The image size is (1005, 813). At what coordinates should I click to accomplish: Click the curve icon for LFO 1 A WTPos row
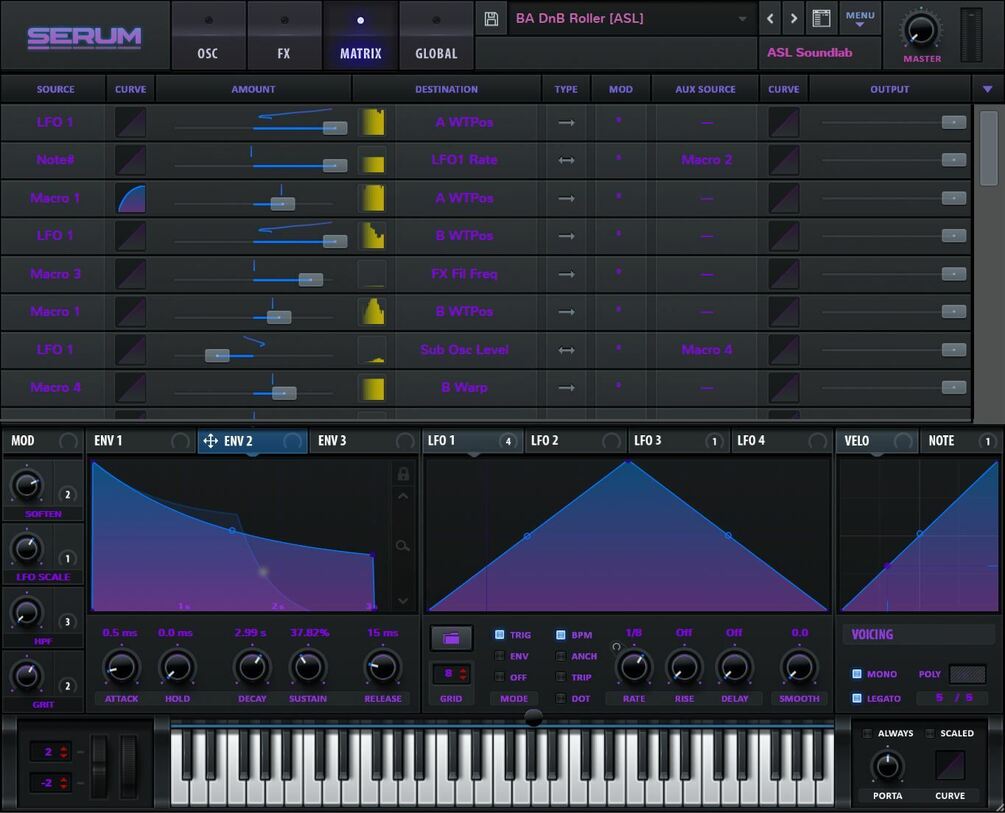[131, 122]
